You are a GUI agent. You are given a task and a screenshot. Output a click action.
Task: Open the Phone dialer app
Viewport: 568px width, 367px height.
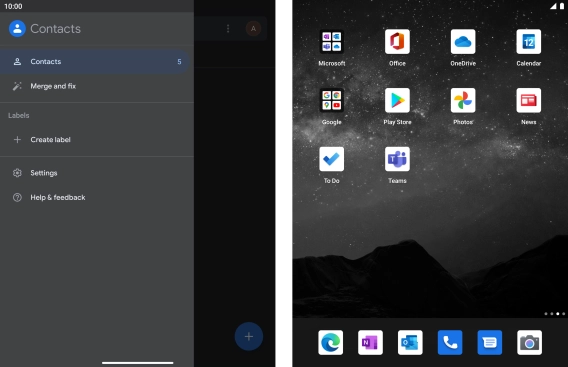click(450, 342)
